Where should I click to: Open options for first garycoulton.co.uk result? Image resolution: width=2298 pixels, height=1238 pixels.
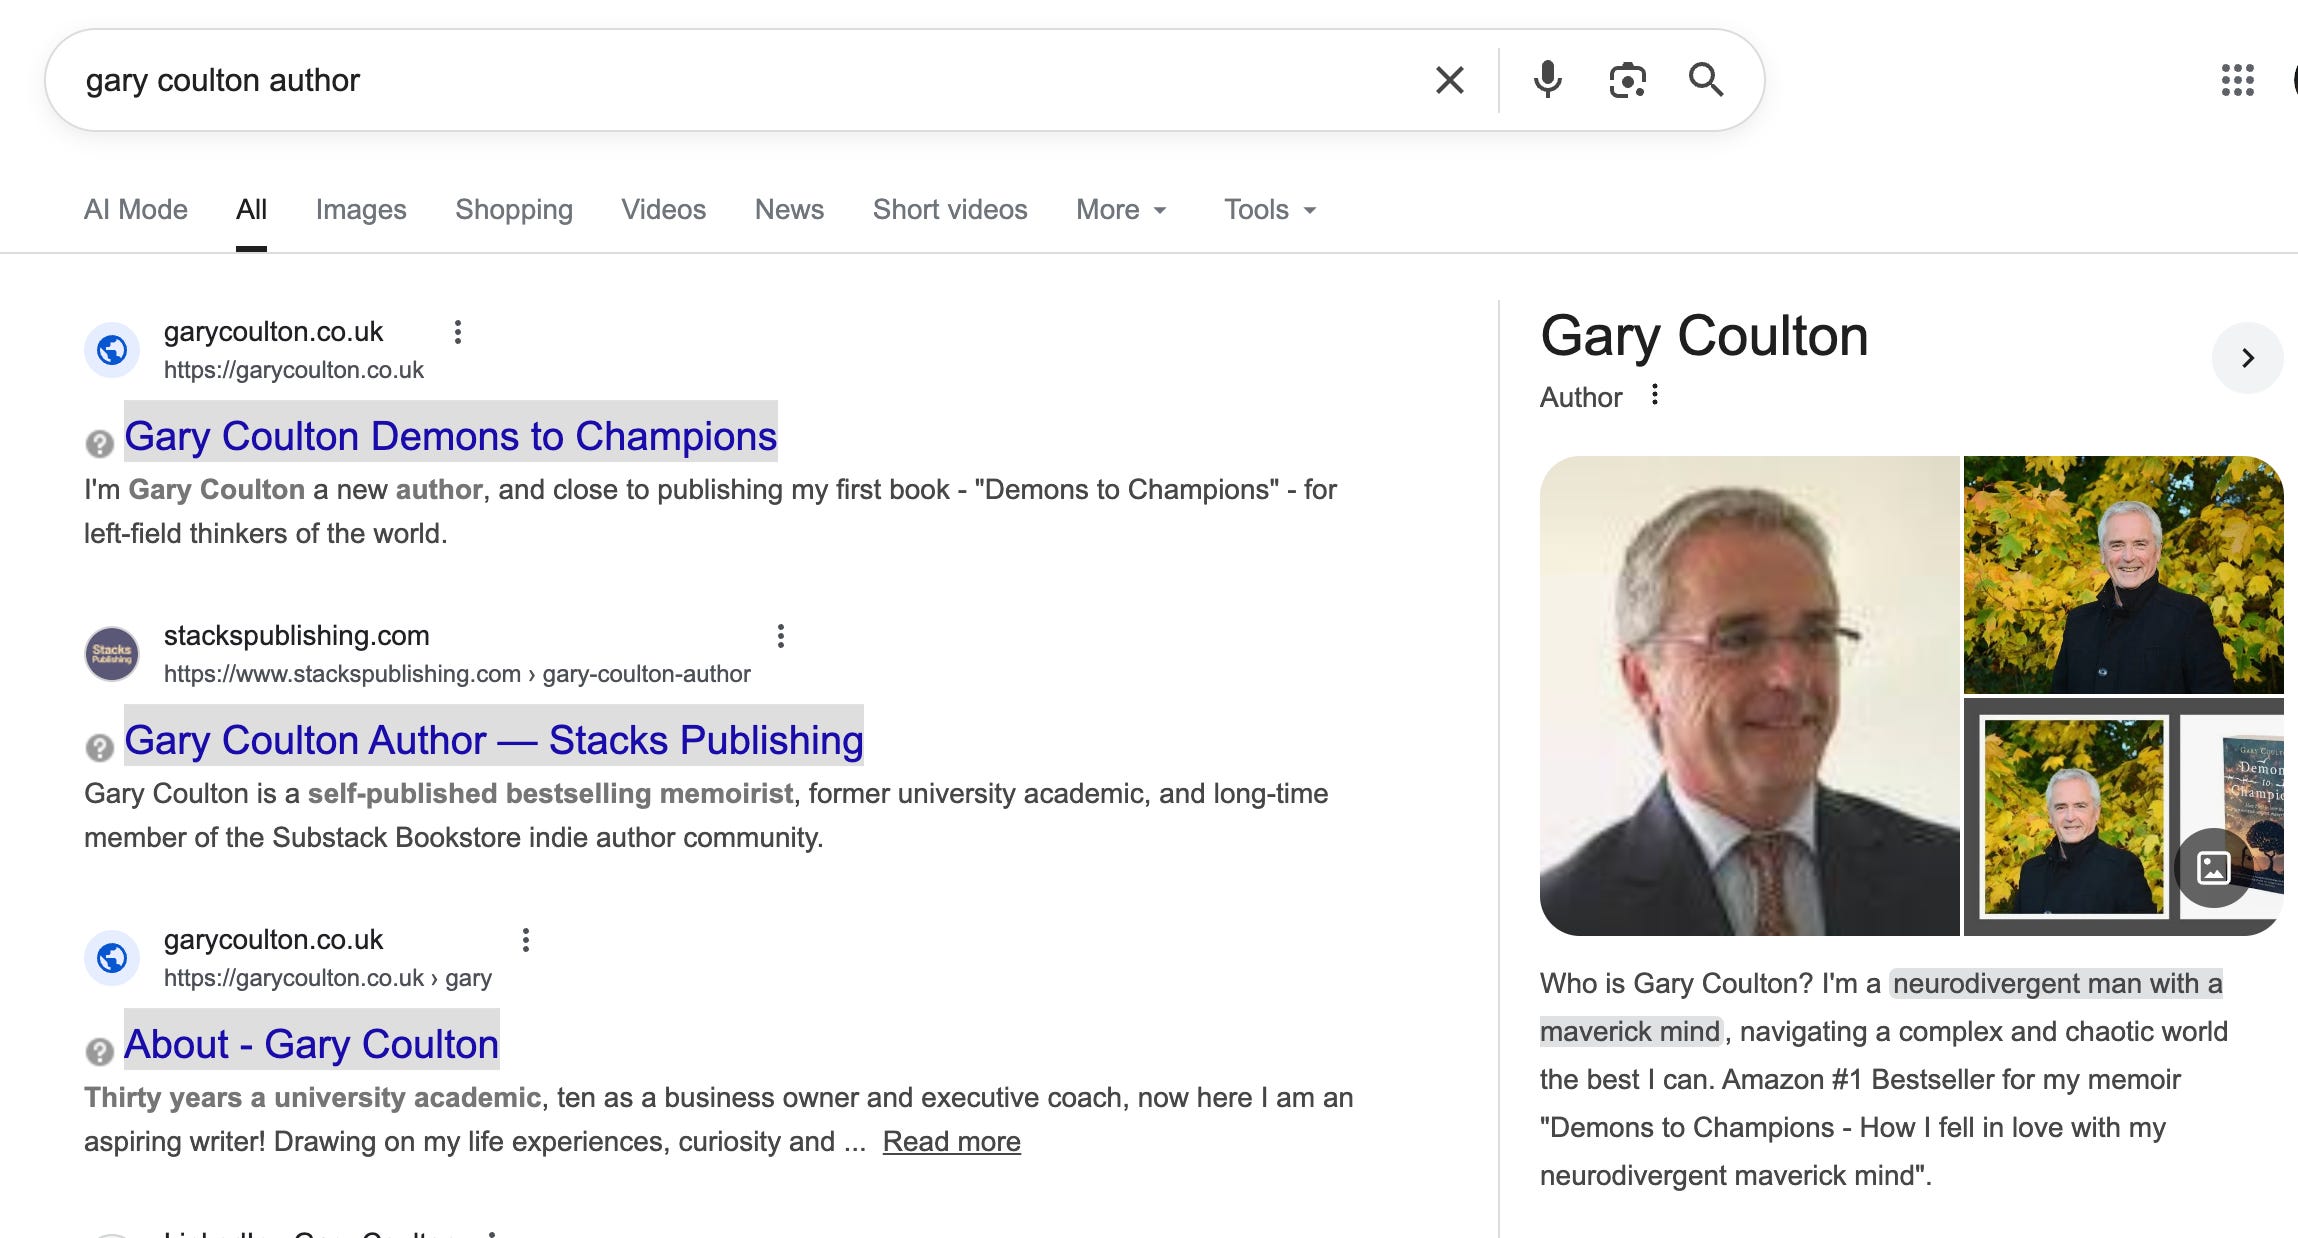pos(458,332)
